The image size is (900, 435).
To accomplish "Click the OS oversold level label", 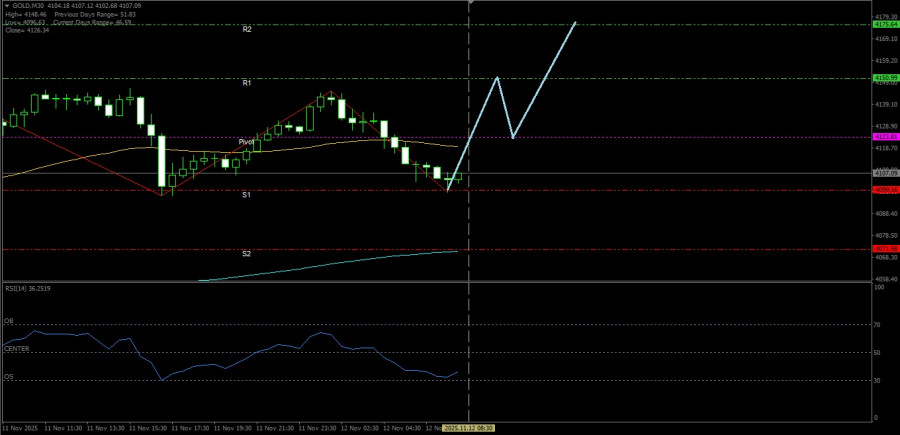I will tap(9, 377).
